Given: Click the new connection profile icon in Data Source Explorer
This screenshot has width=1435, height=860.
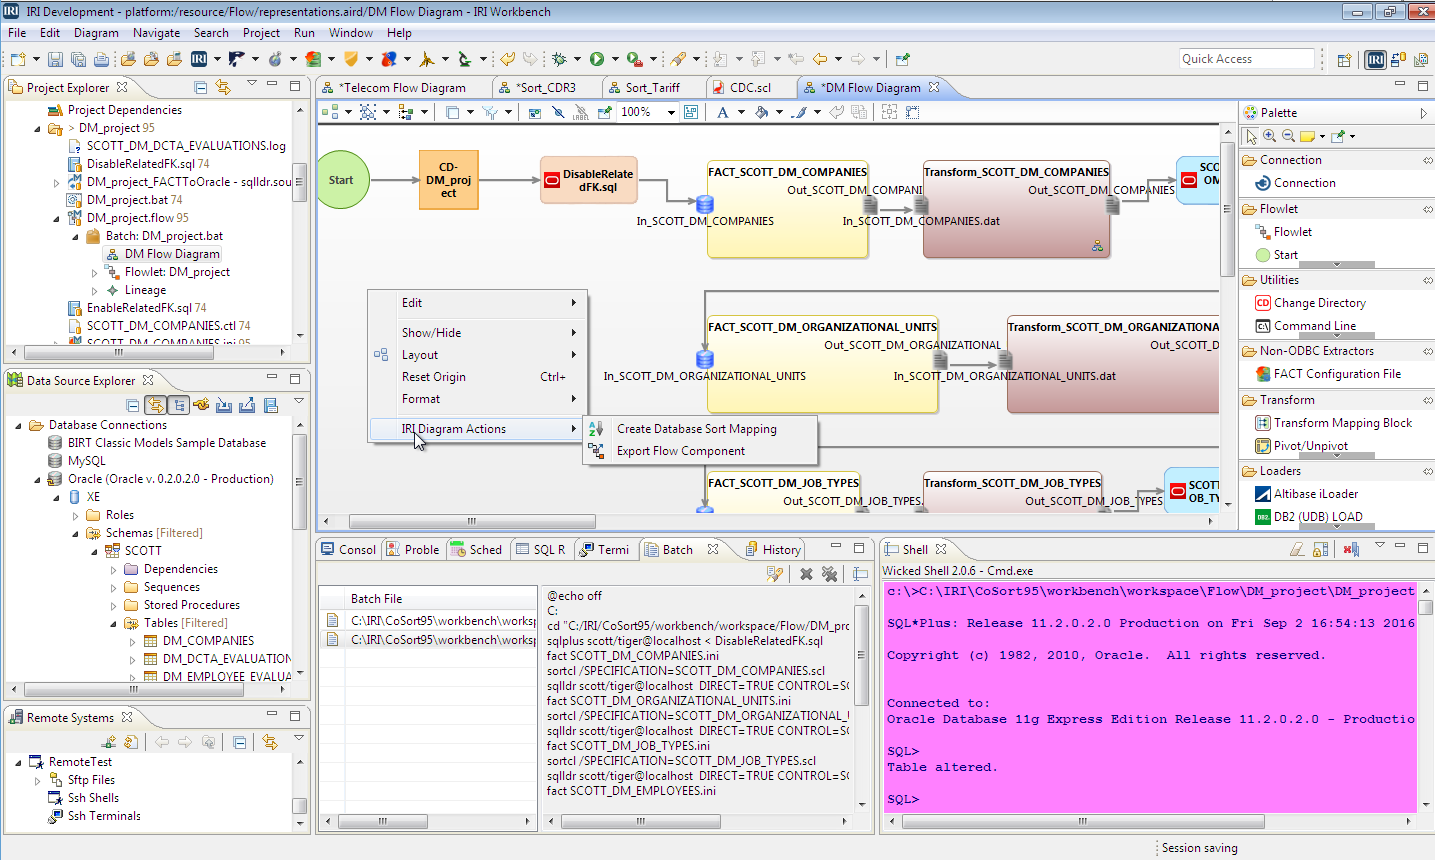Looking at the screenshot, I should coord(202,405).
